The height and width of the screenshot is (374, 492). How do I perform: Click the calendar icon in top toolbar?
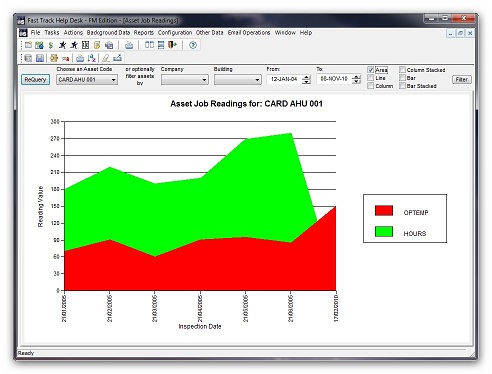tap(86, 45)
